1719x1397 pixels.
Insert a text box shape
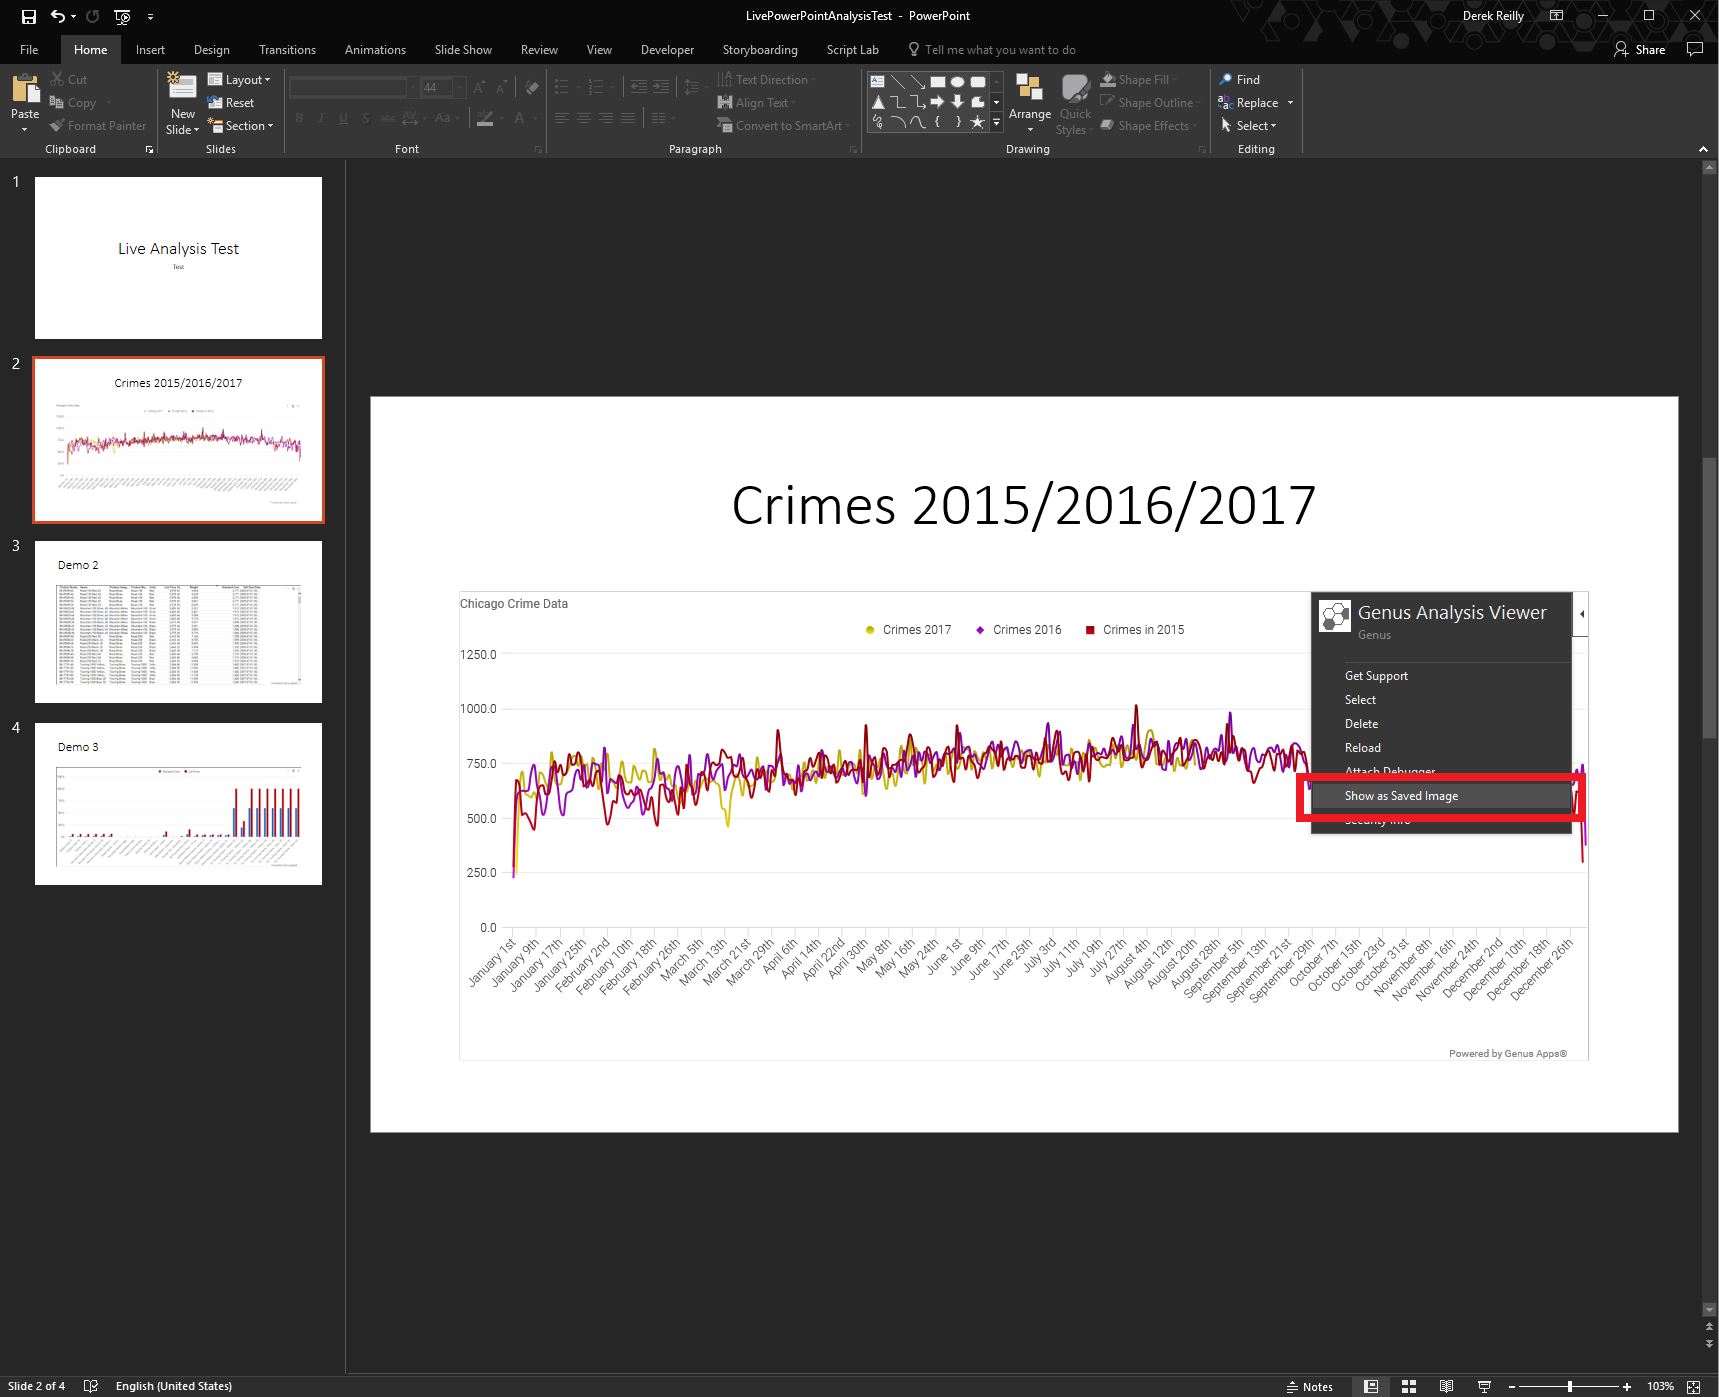pos(878,82)
